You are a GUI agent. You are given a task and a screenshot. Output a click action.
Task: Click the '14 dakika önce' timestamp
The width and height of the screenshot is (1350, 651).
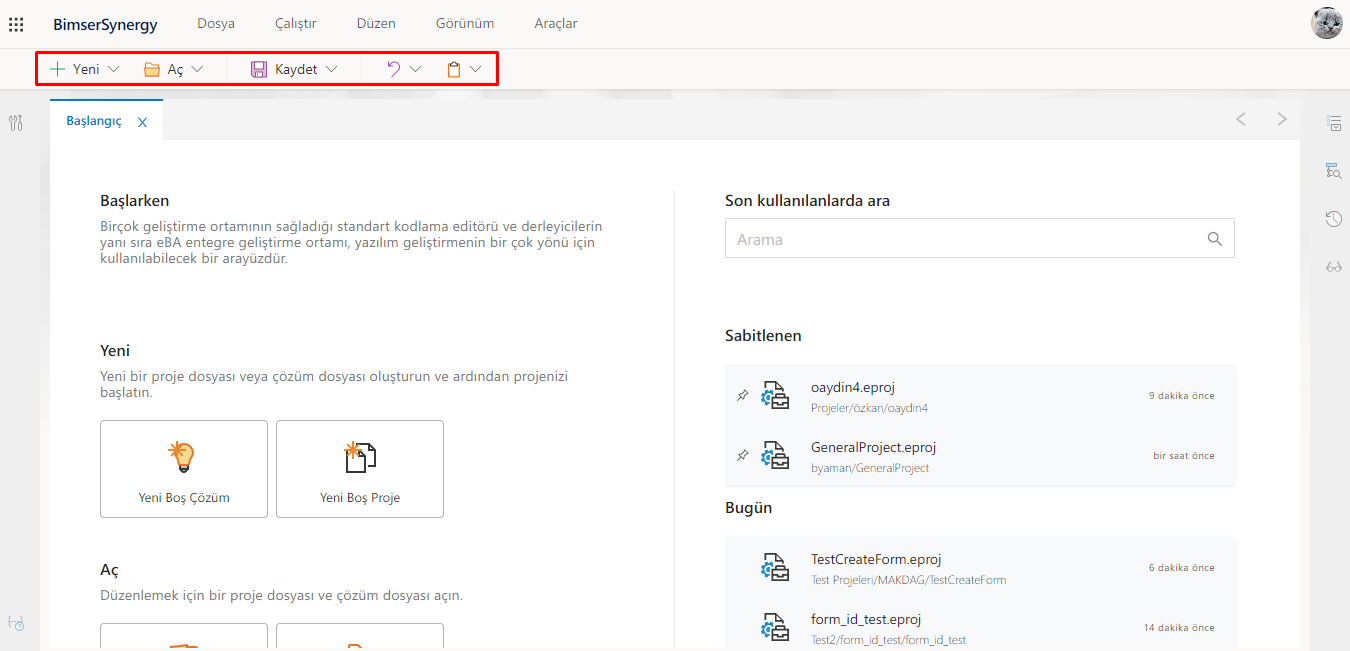1179,628
